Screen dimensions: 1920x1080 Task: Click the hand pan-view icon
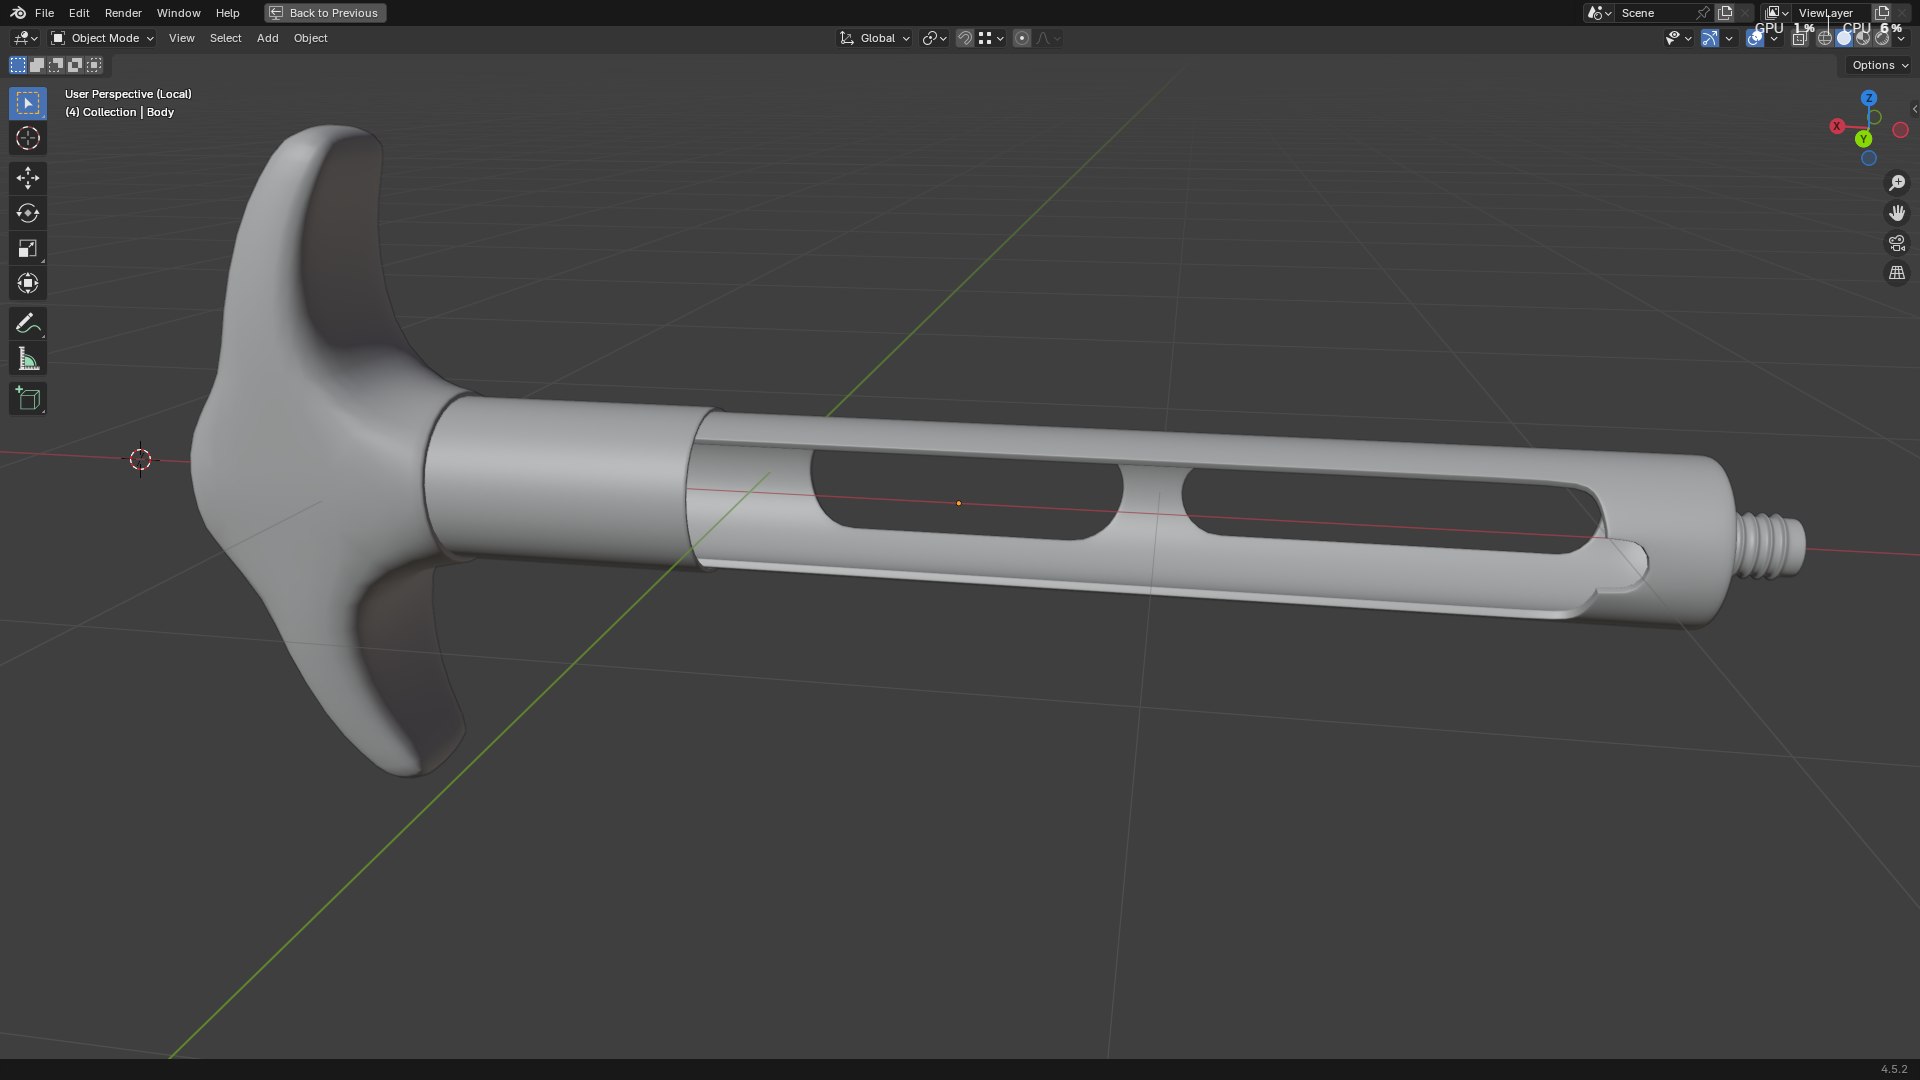click(x=1896, y=213)
